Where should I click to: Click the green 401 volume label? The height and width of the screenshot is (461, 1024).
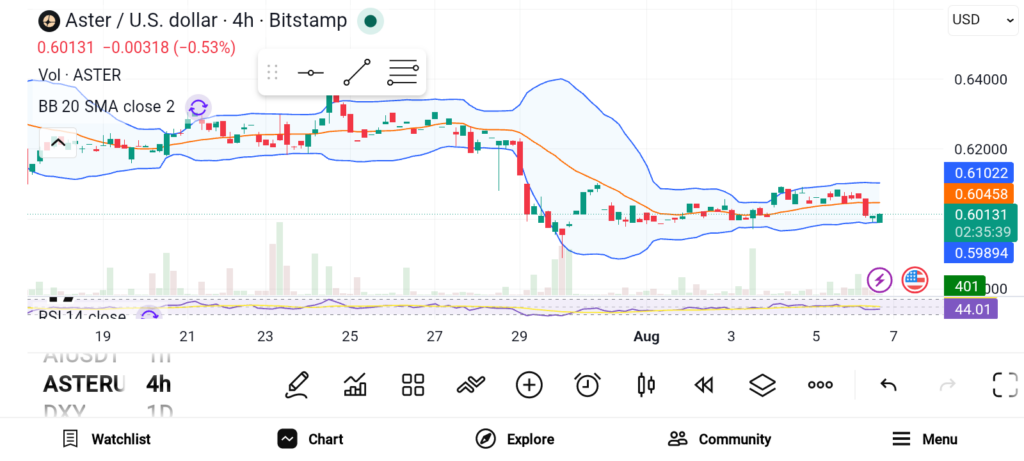965,286
